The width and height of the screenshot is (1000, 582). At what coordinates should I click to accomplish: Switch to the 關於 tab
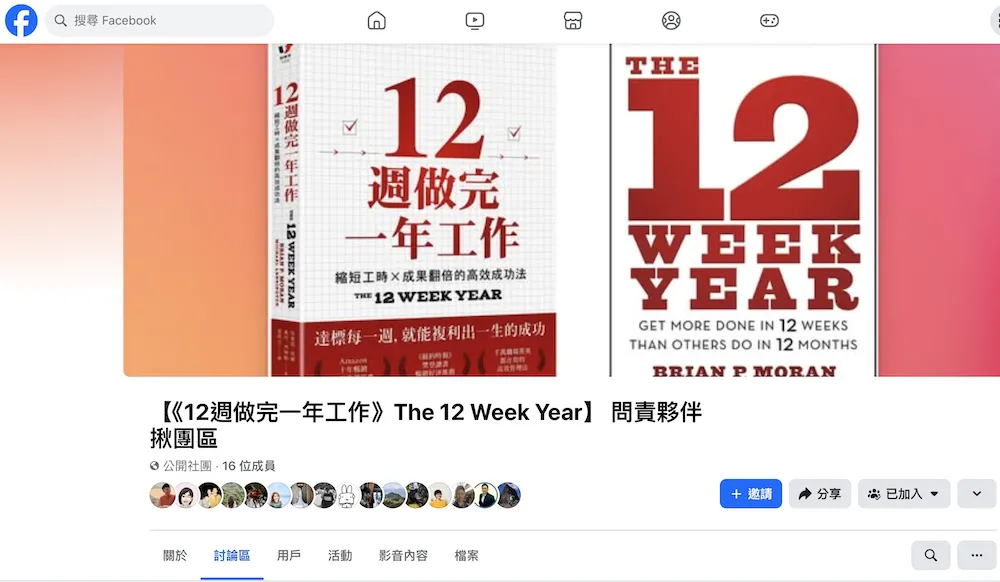click(175, 555)
